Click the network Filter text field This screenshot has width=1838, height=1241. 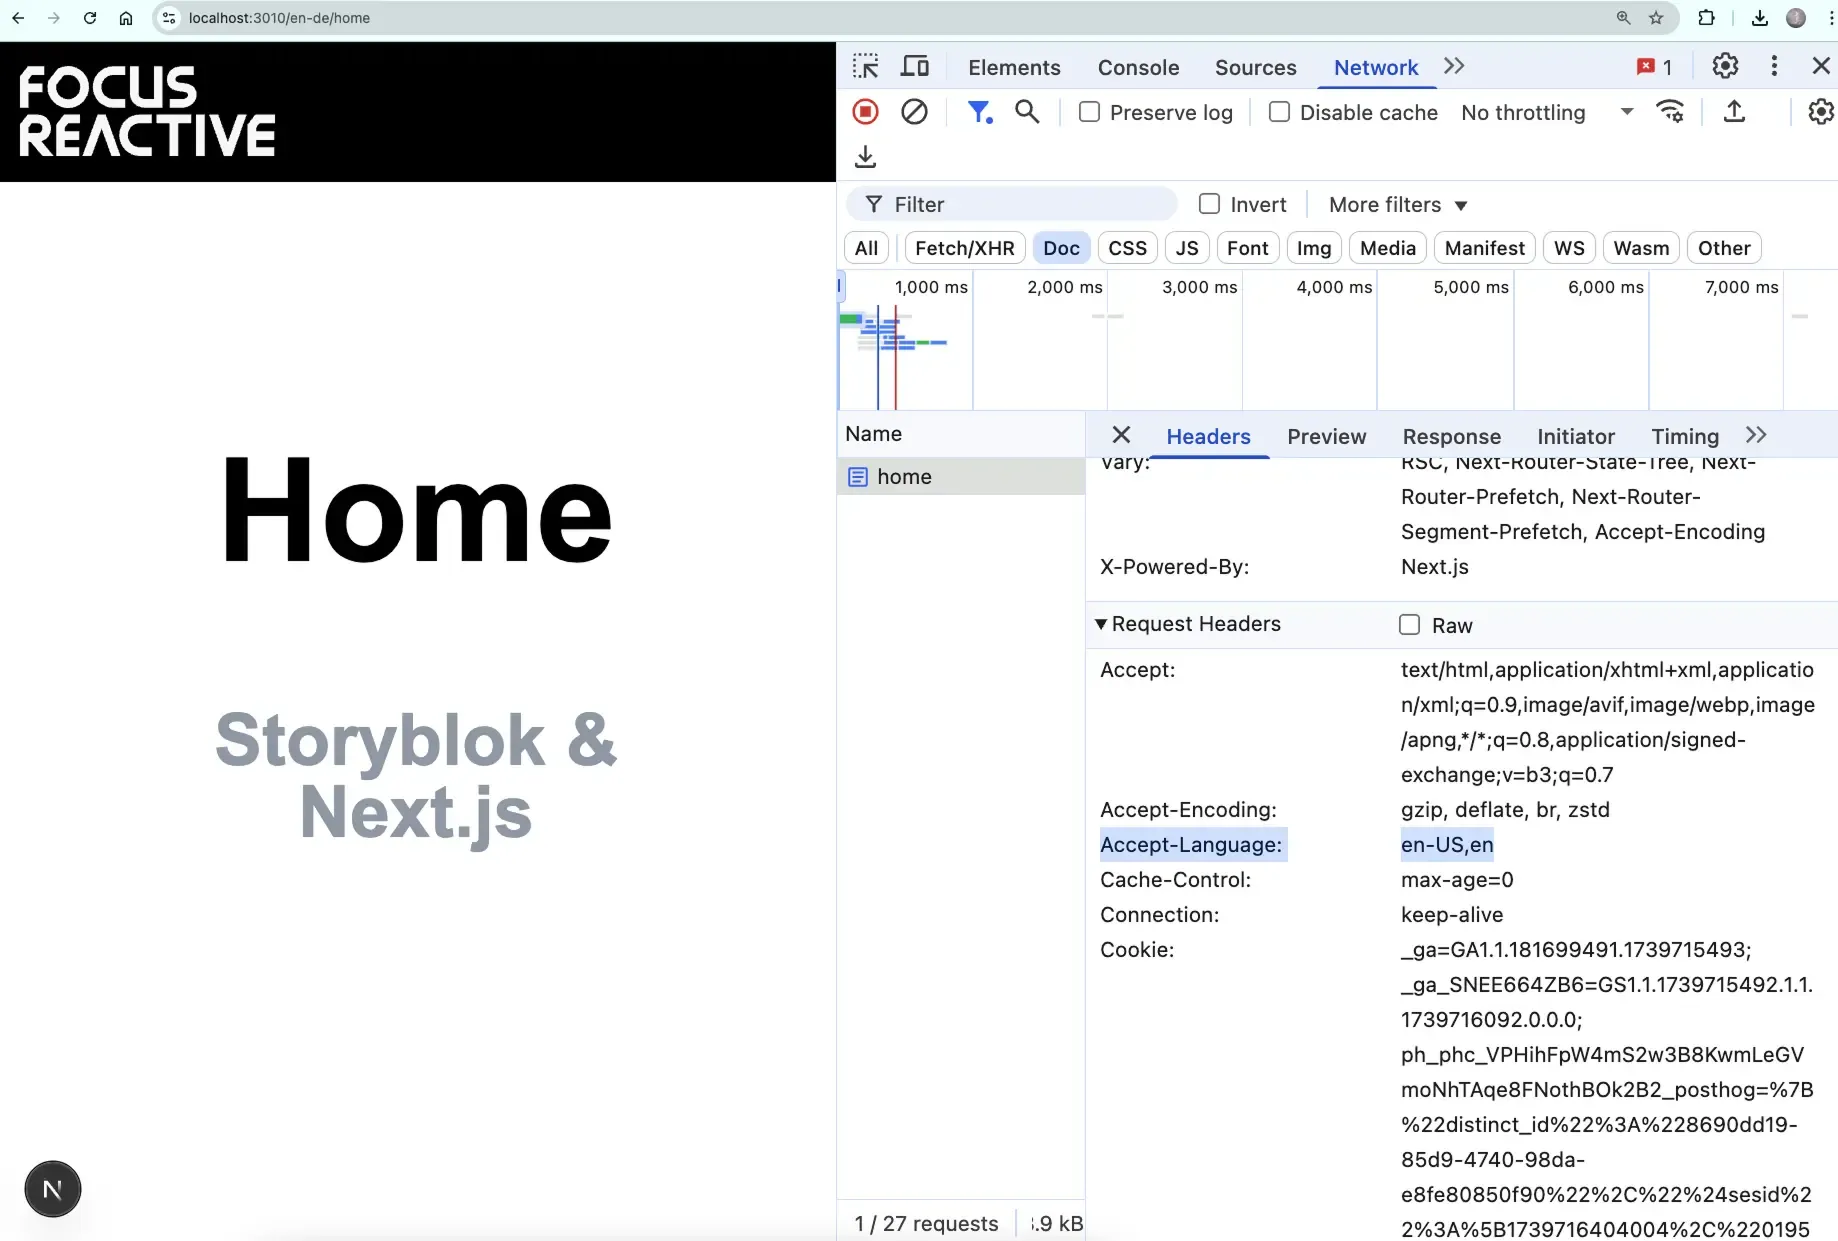tap(1011, 204)
